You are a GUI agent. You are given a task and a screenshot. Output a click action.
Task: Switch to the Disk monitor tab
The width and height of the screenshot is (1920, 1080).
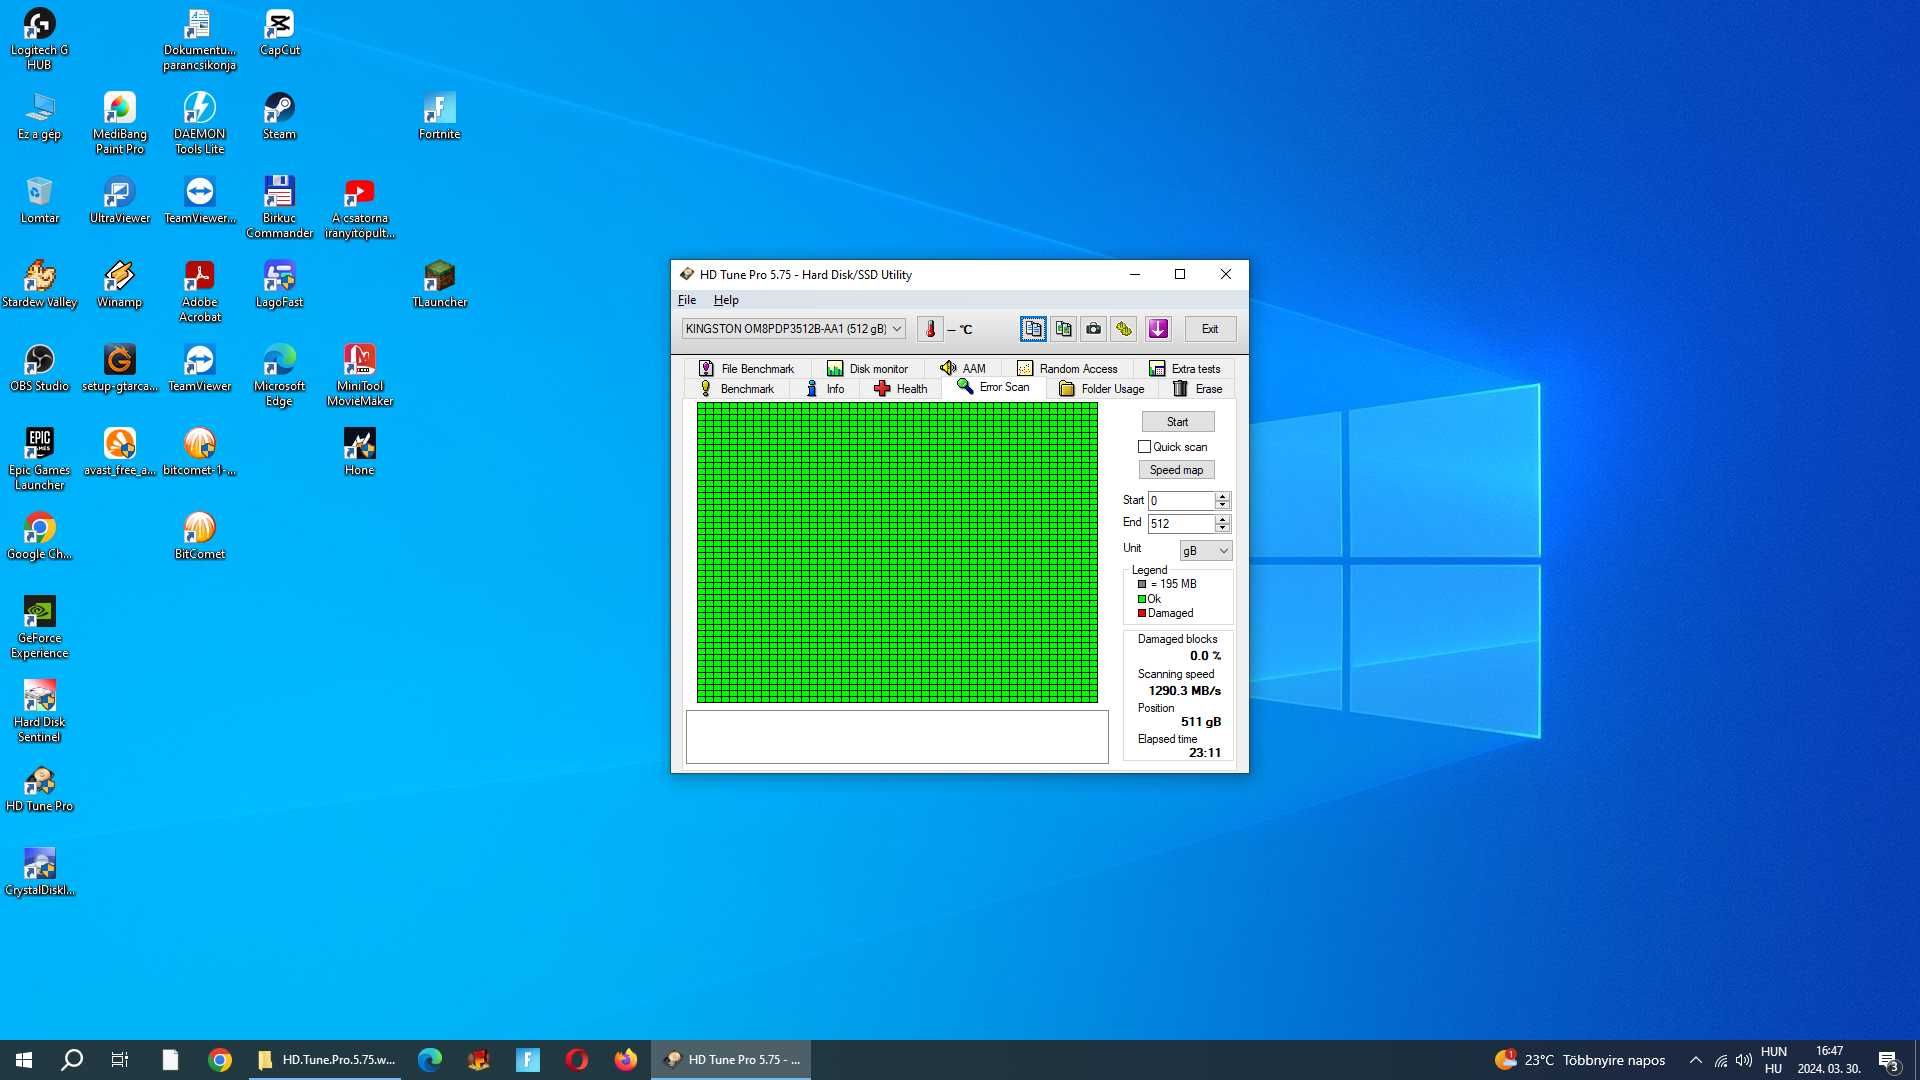coord(867,368)
